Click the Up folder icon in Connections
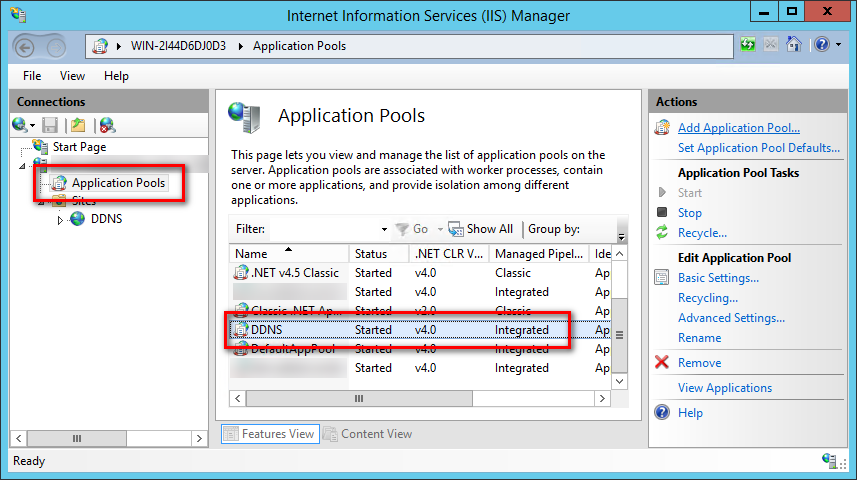Image resolution: width=857 pixels, height=480 pixels. point(79,125)
